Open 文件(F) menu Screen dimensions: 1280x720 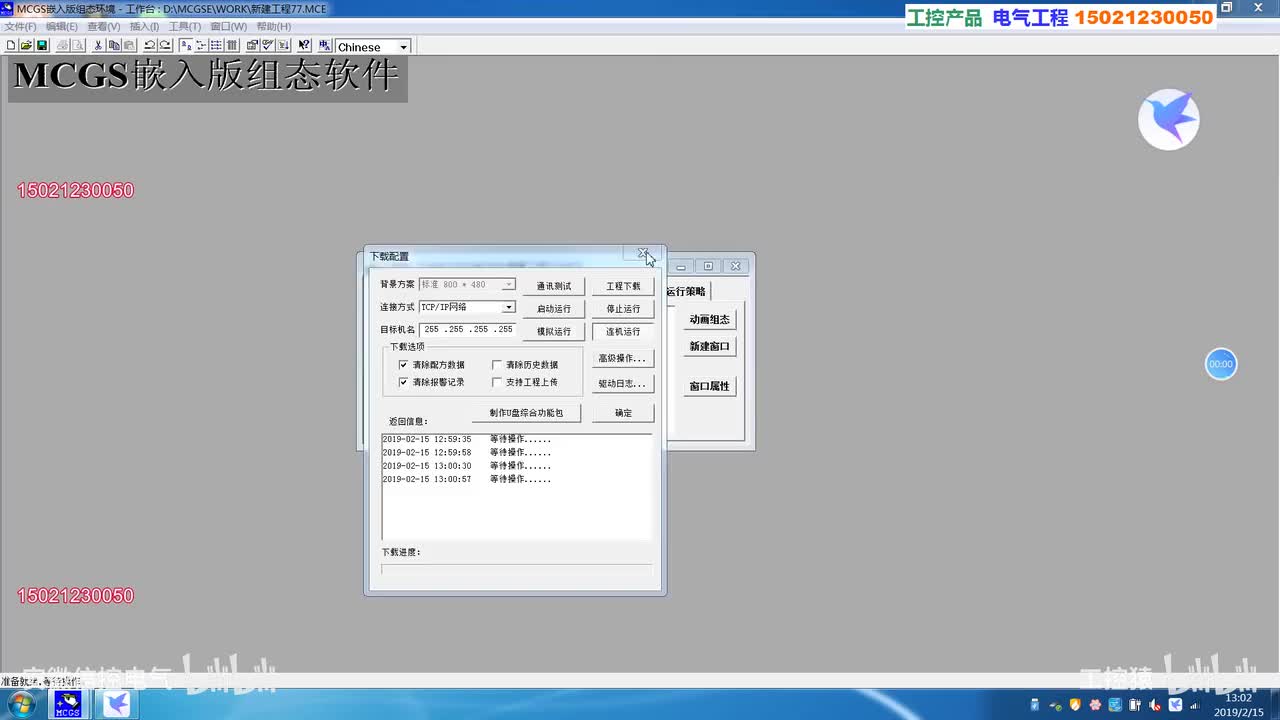tap(20, 27)
